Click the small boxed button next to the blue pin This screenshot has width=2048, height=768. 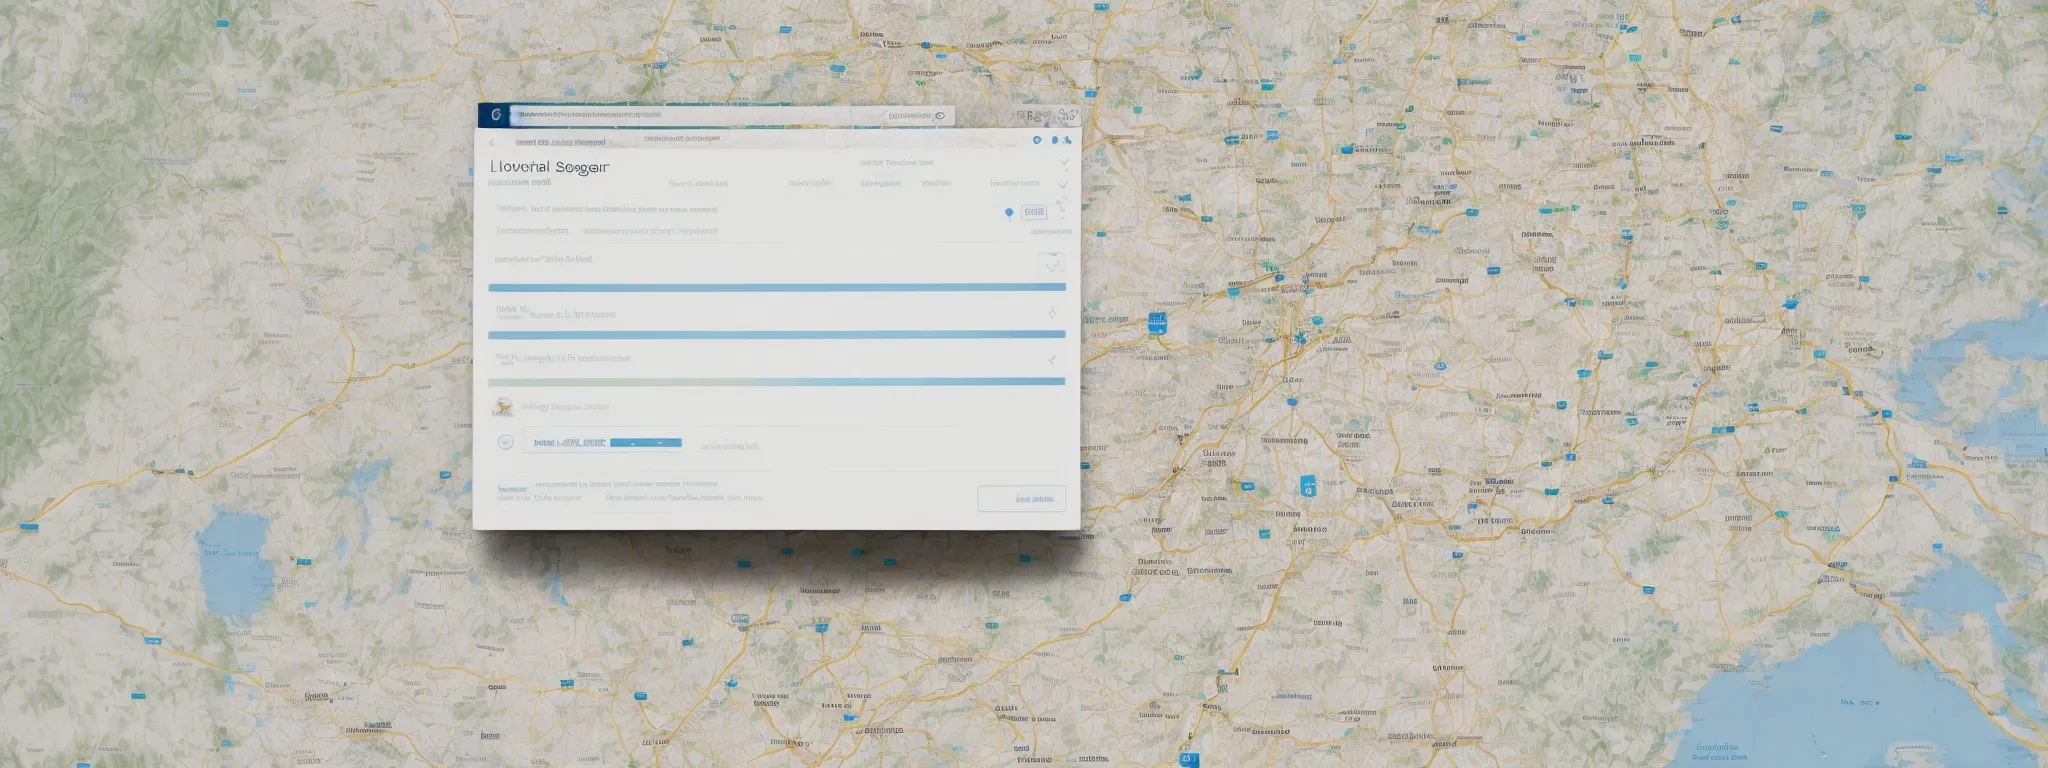1034,212
